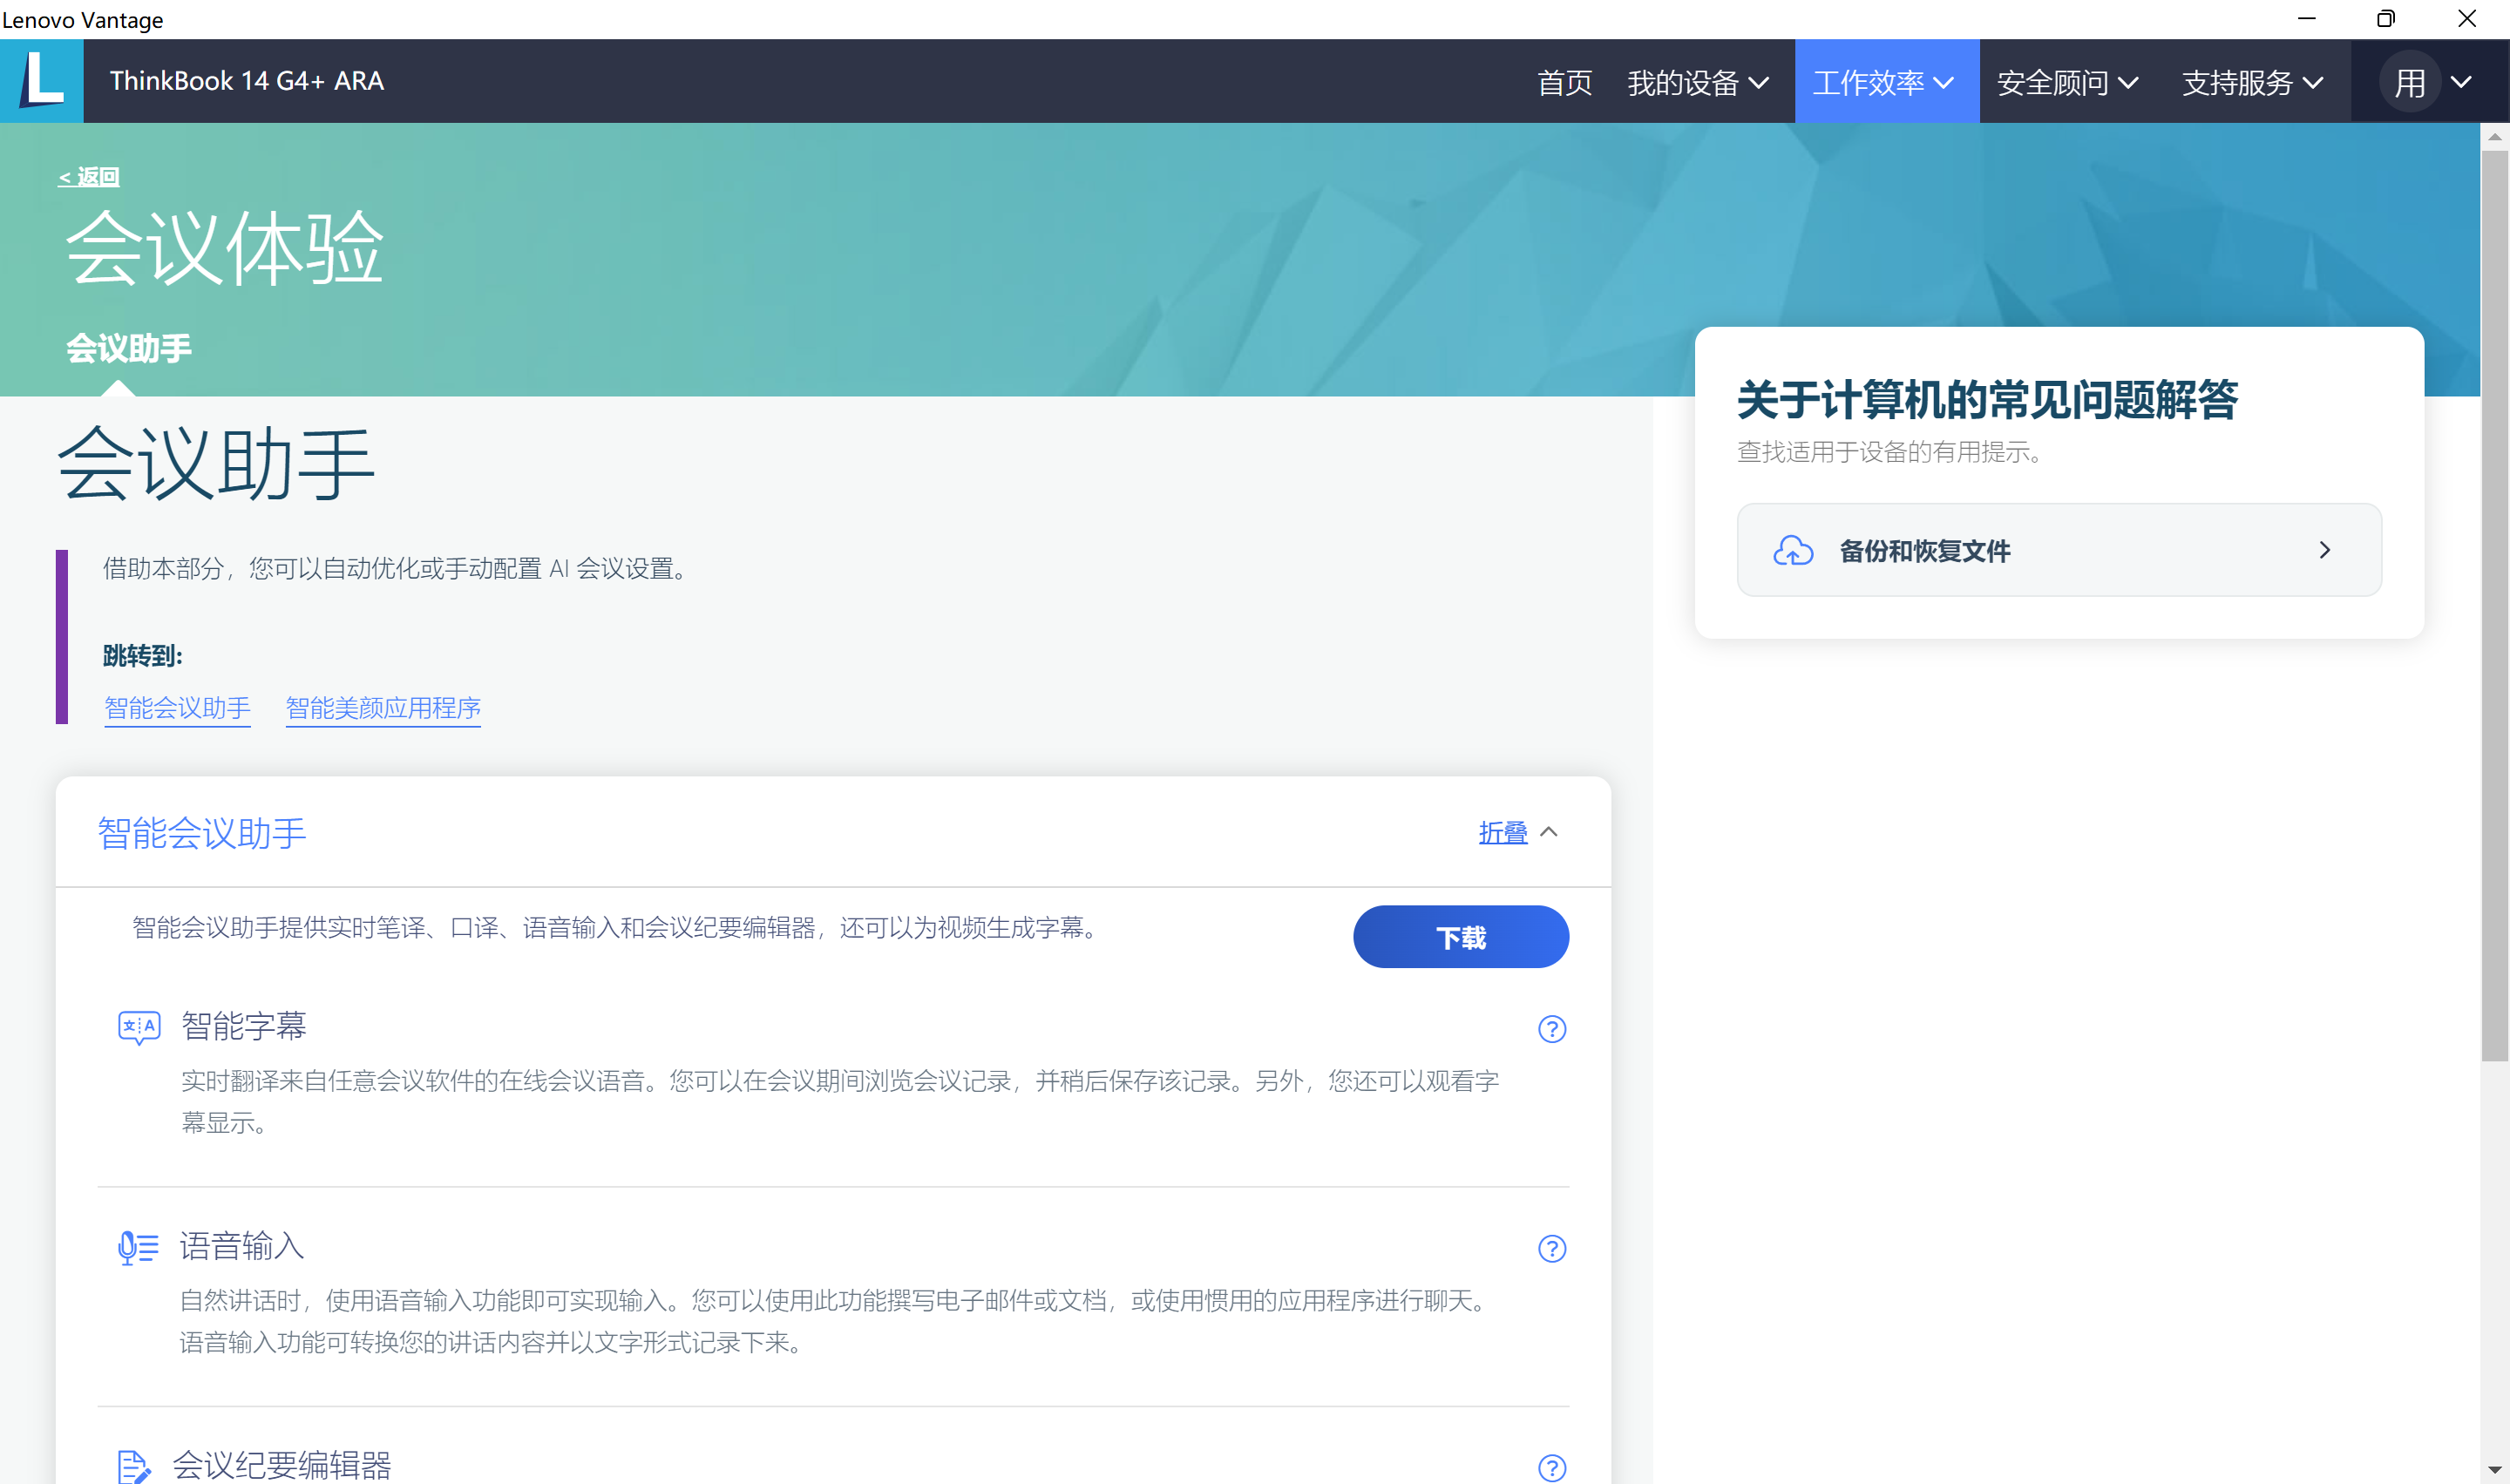
Task: Click 关于计算机的常见问题解答 heading
Action: 1987,400
